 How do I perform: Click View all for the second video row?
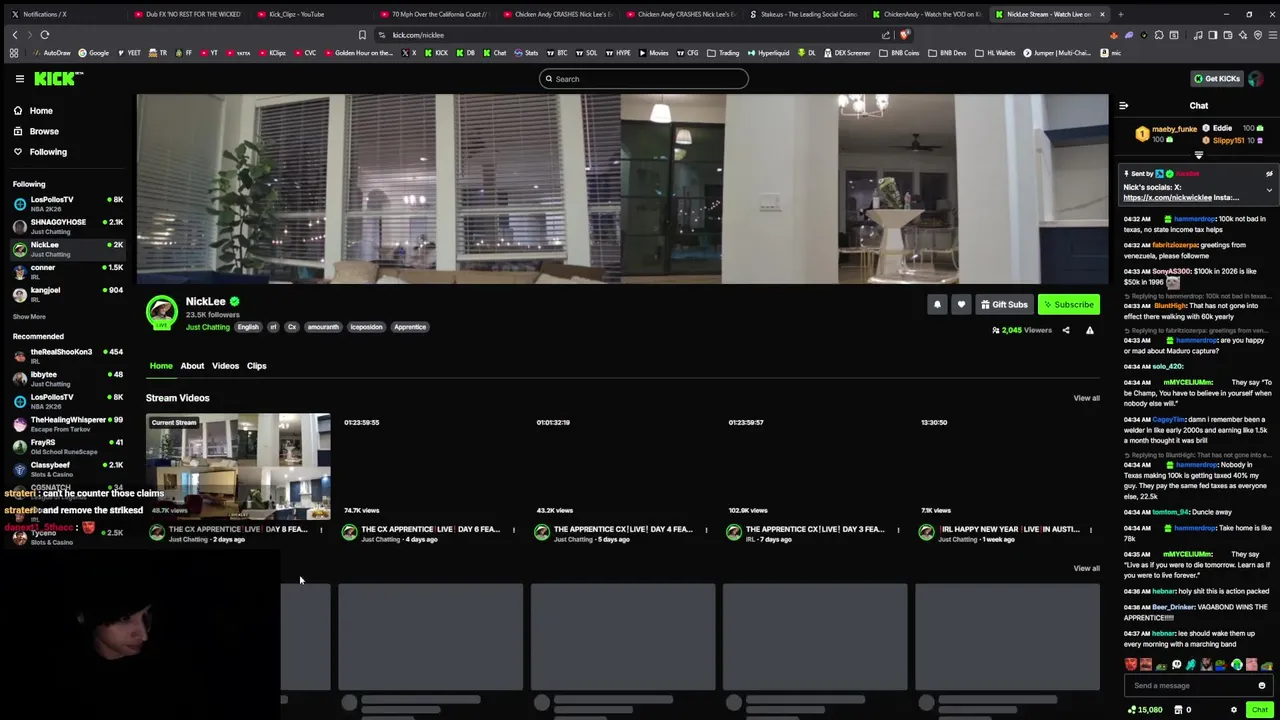tap(1086, 568)
